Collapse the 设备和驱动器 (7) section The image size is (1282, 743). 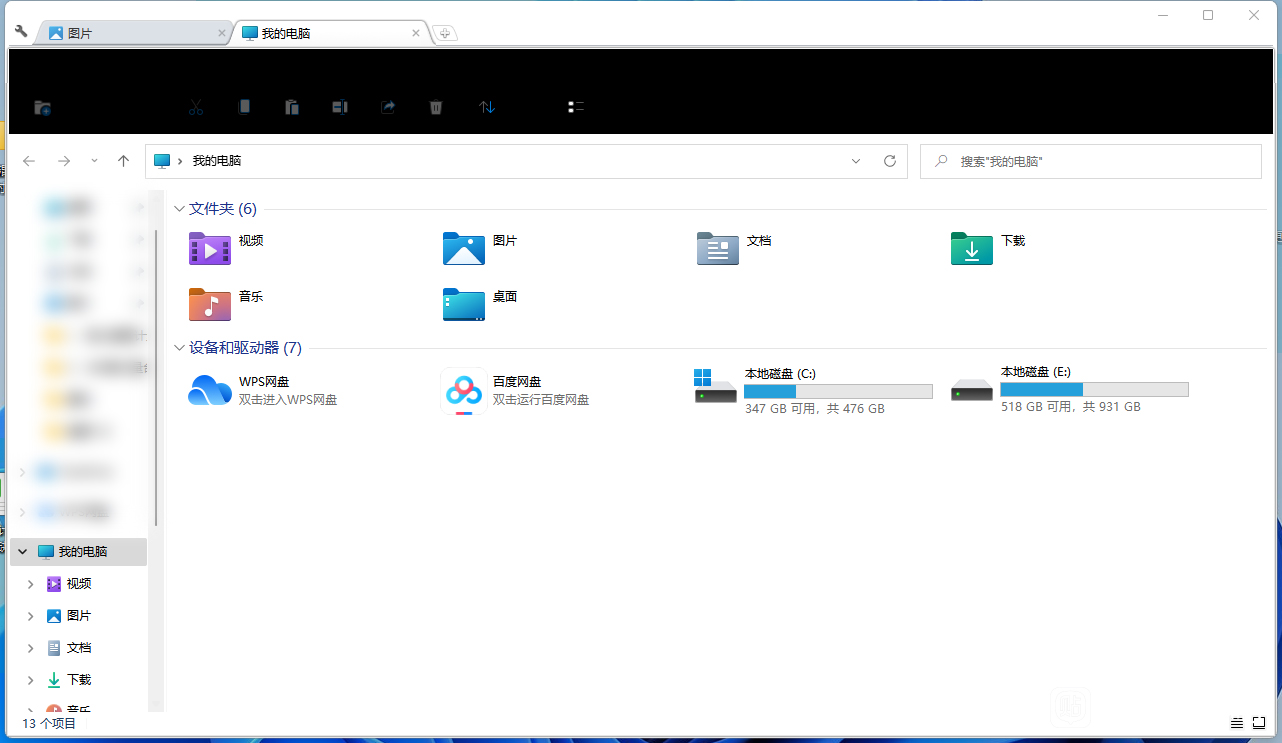click(179, 348)
